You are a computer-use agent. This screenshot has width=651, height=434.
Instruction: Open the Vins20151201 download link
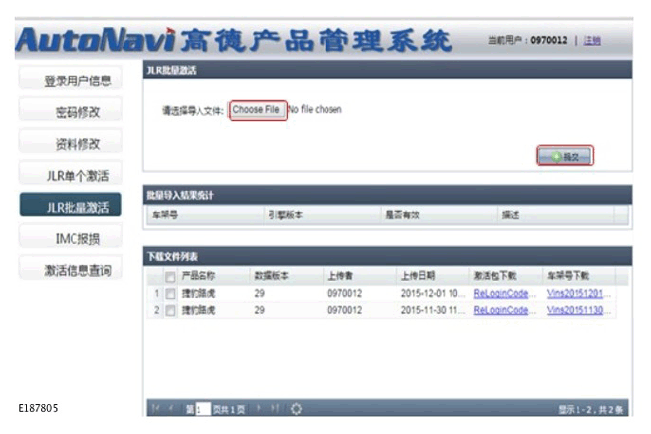pyautogui.click(x=575, y=294)
